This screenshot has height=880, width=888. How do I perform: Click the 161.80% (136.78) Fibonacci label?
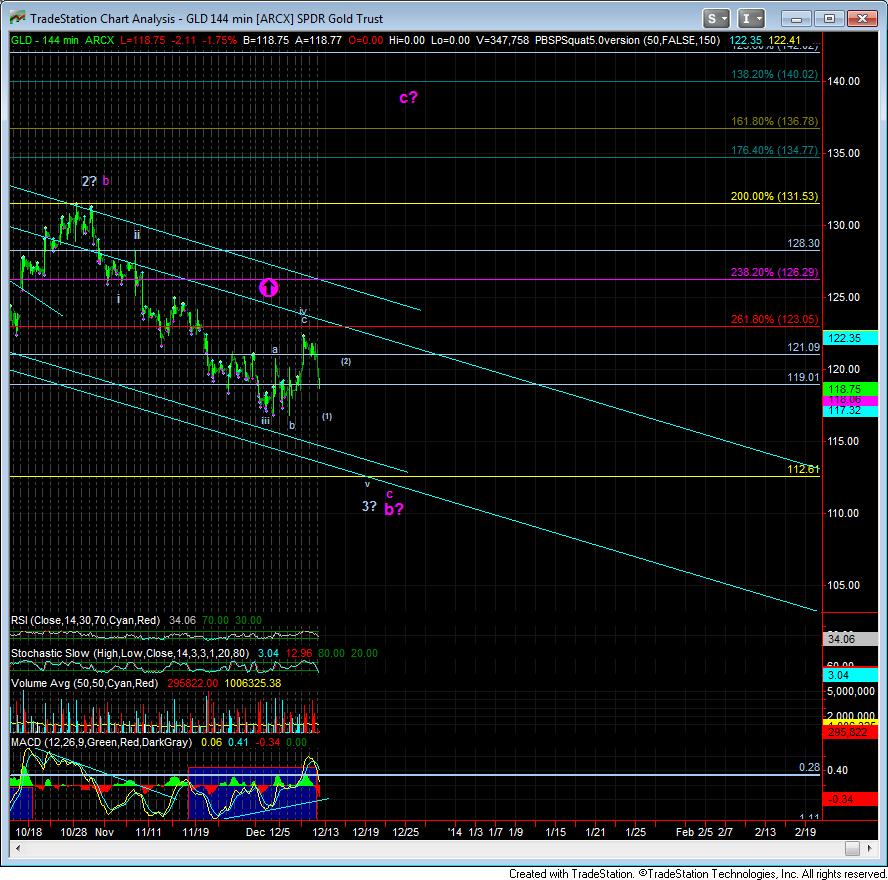point(774,121)
